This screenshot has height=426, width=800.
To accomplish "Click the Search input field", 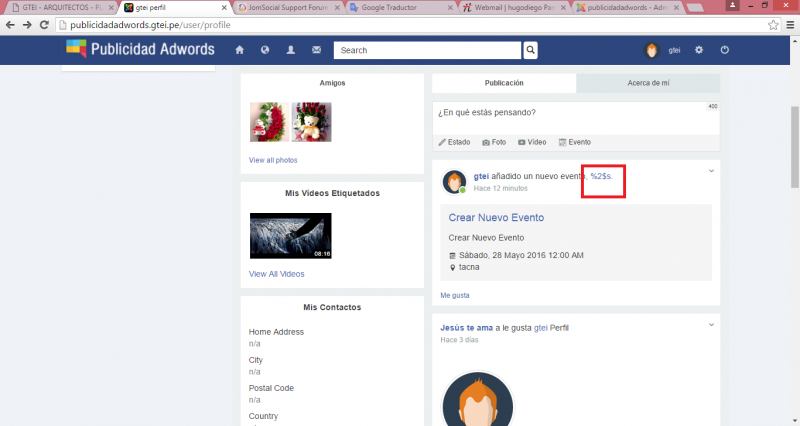I will (x=428, y=50).
